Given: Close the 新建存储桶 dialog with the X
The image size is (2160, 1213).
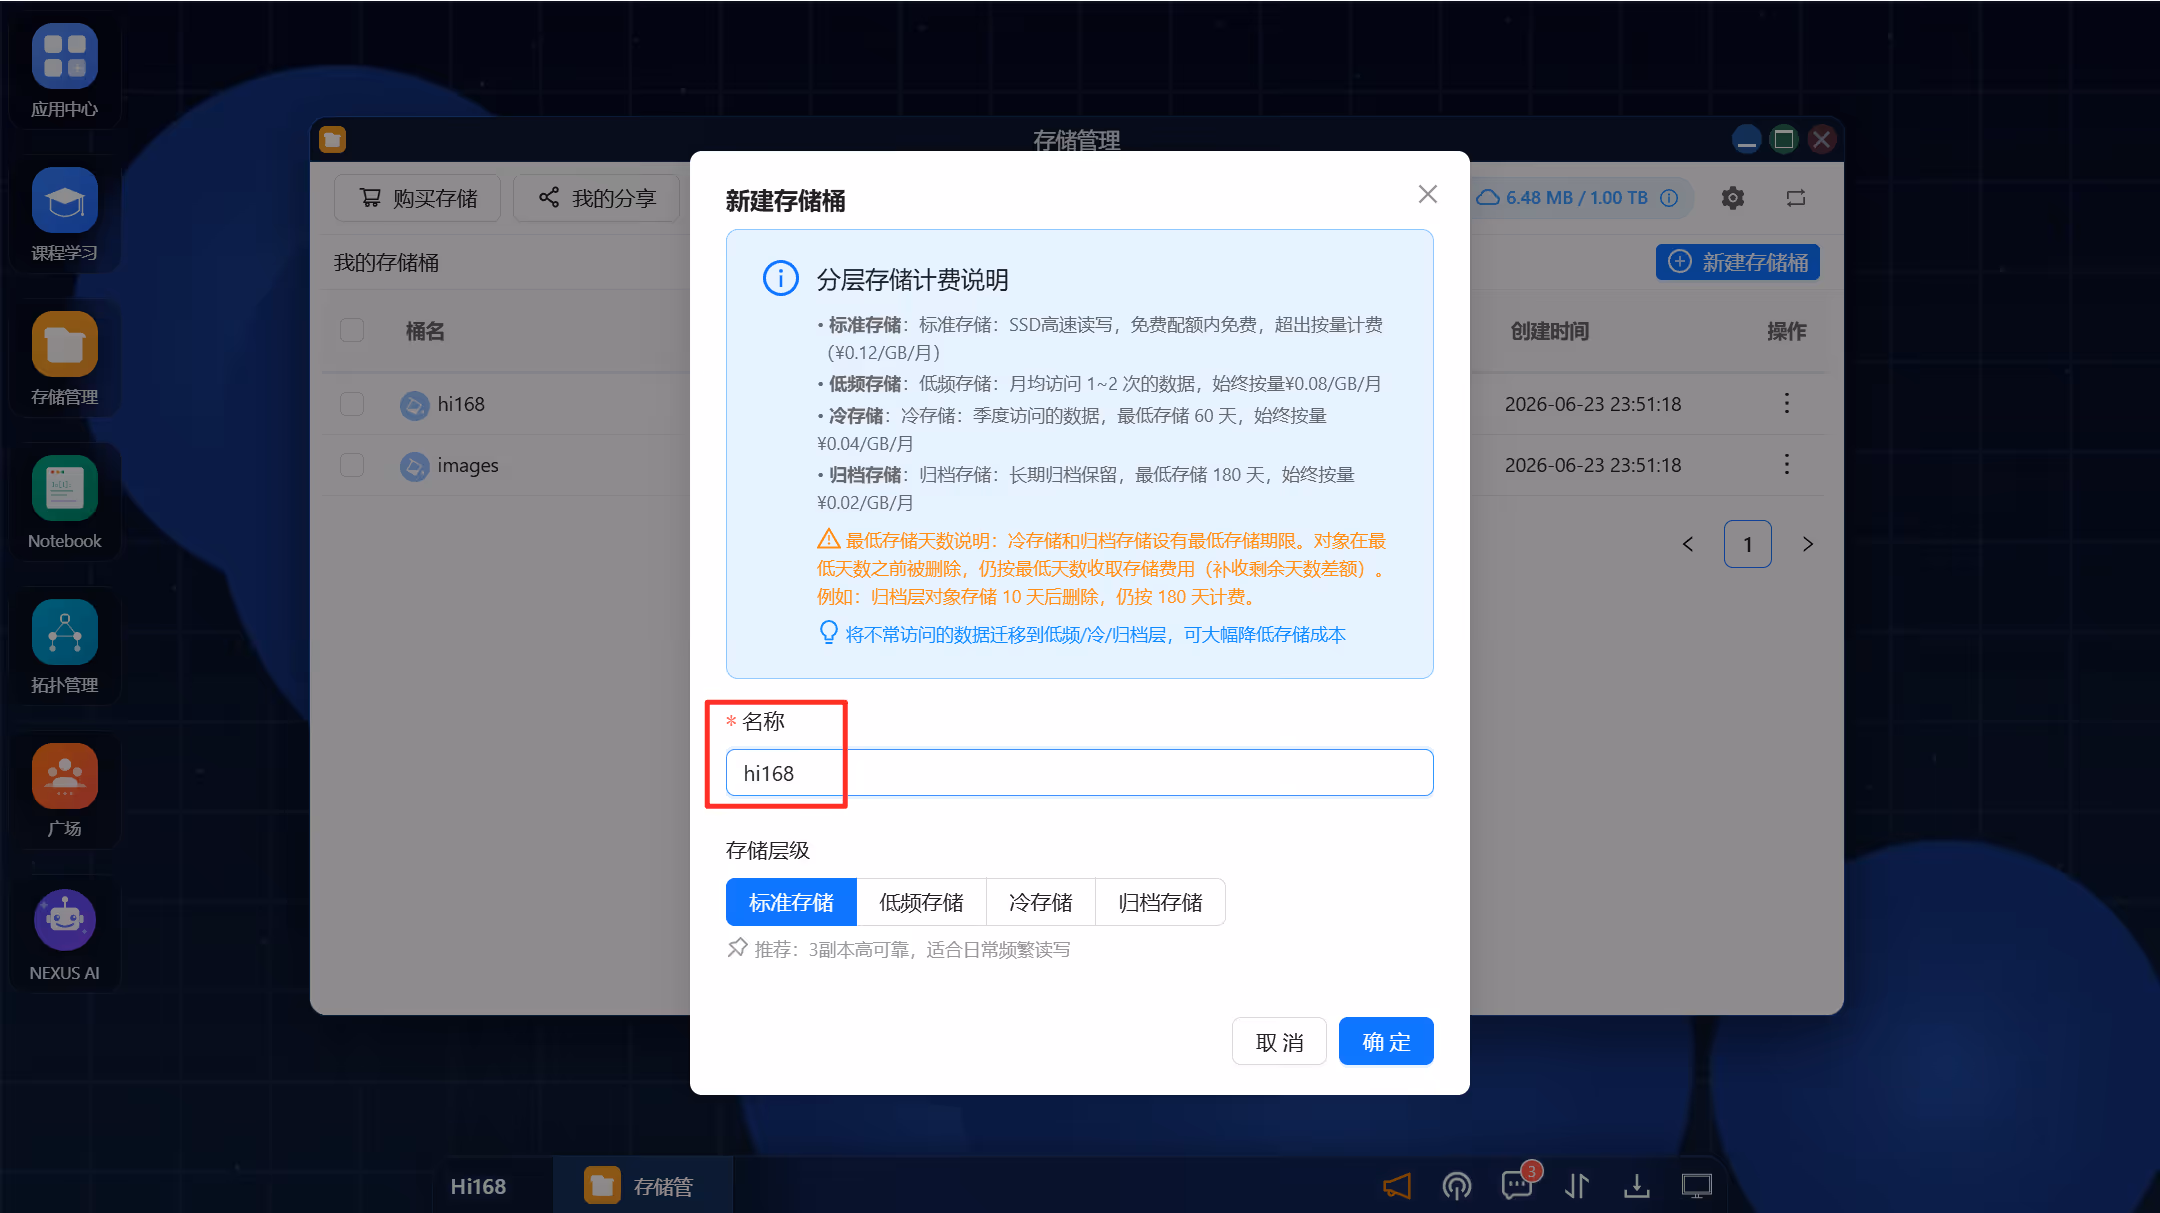Looking at the screenshot, I should pos(1428,194).
